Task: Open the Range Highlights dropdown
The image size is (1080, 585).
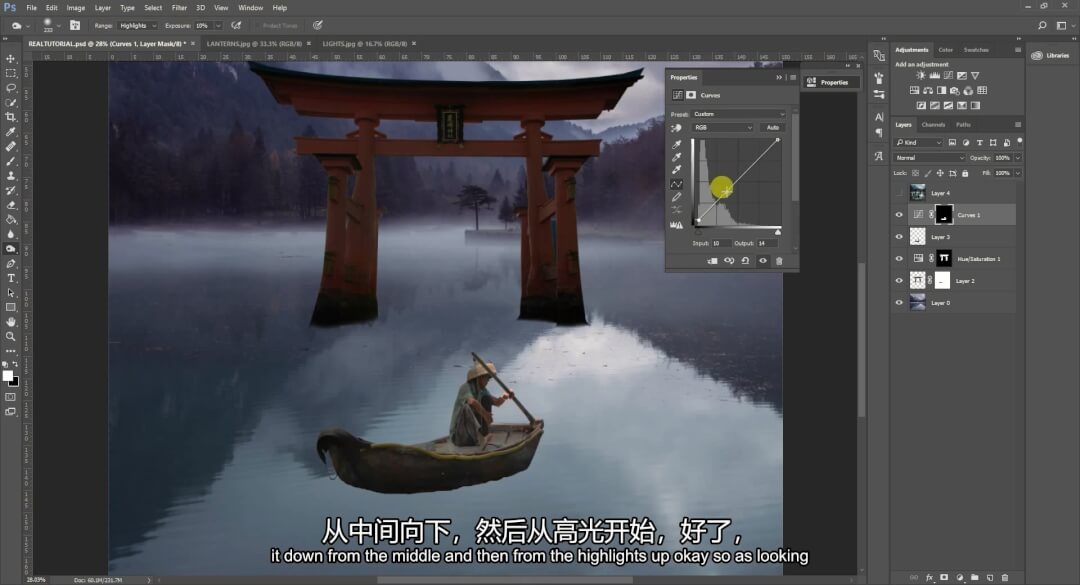Action: [136, 25]
